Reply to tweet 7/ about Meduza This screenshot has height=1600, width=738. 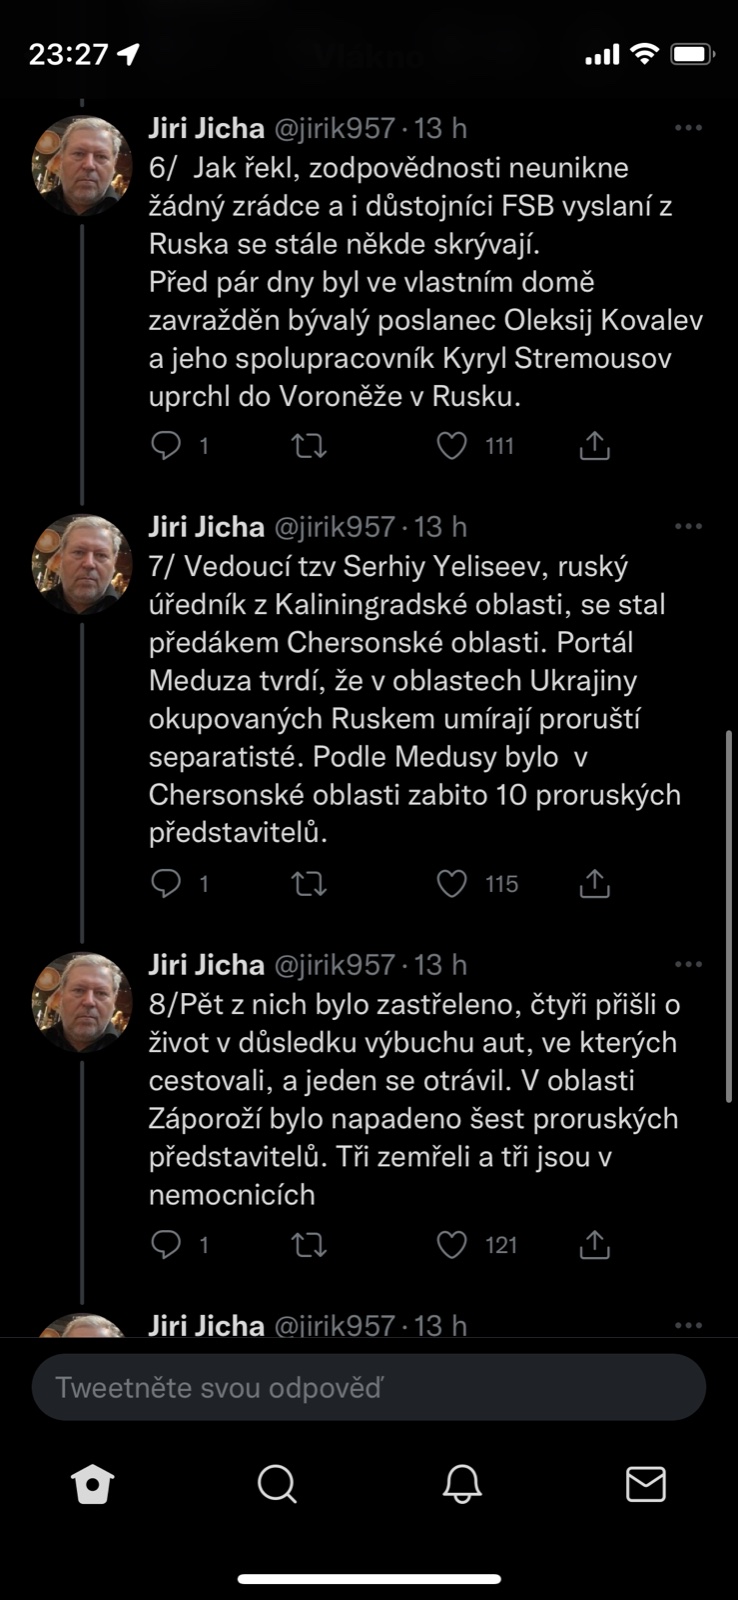(x=165, y=884)
